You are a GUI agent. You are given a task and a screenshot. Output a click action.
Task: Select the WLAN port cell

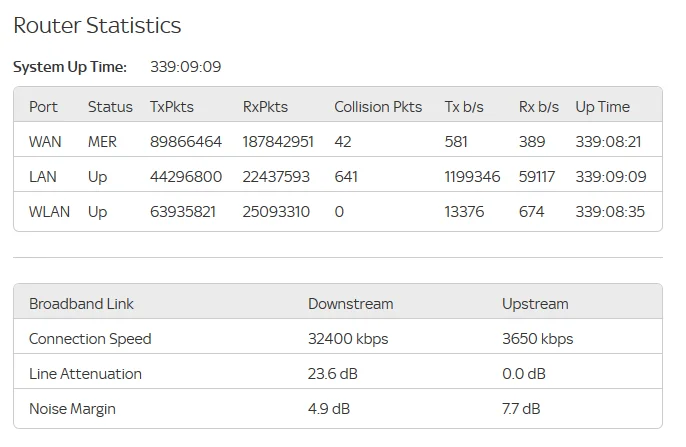[x=49, y=212]
